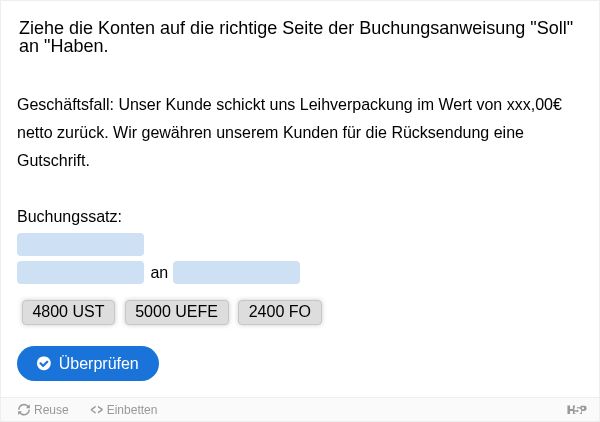This screenshot has height=422, width=600.
Task: Click the drop zone left of "an"
Action: (x=80, y=272)
